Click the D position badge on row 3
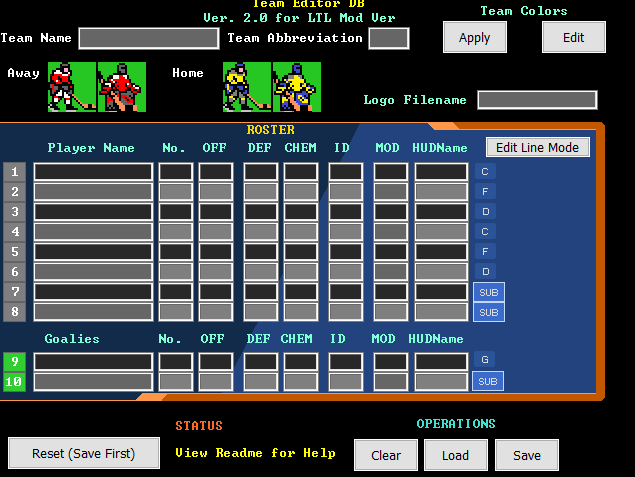The image size is (635, 477). (484, 212)
